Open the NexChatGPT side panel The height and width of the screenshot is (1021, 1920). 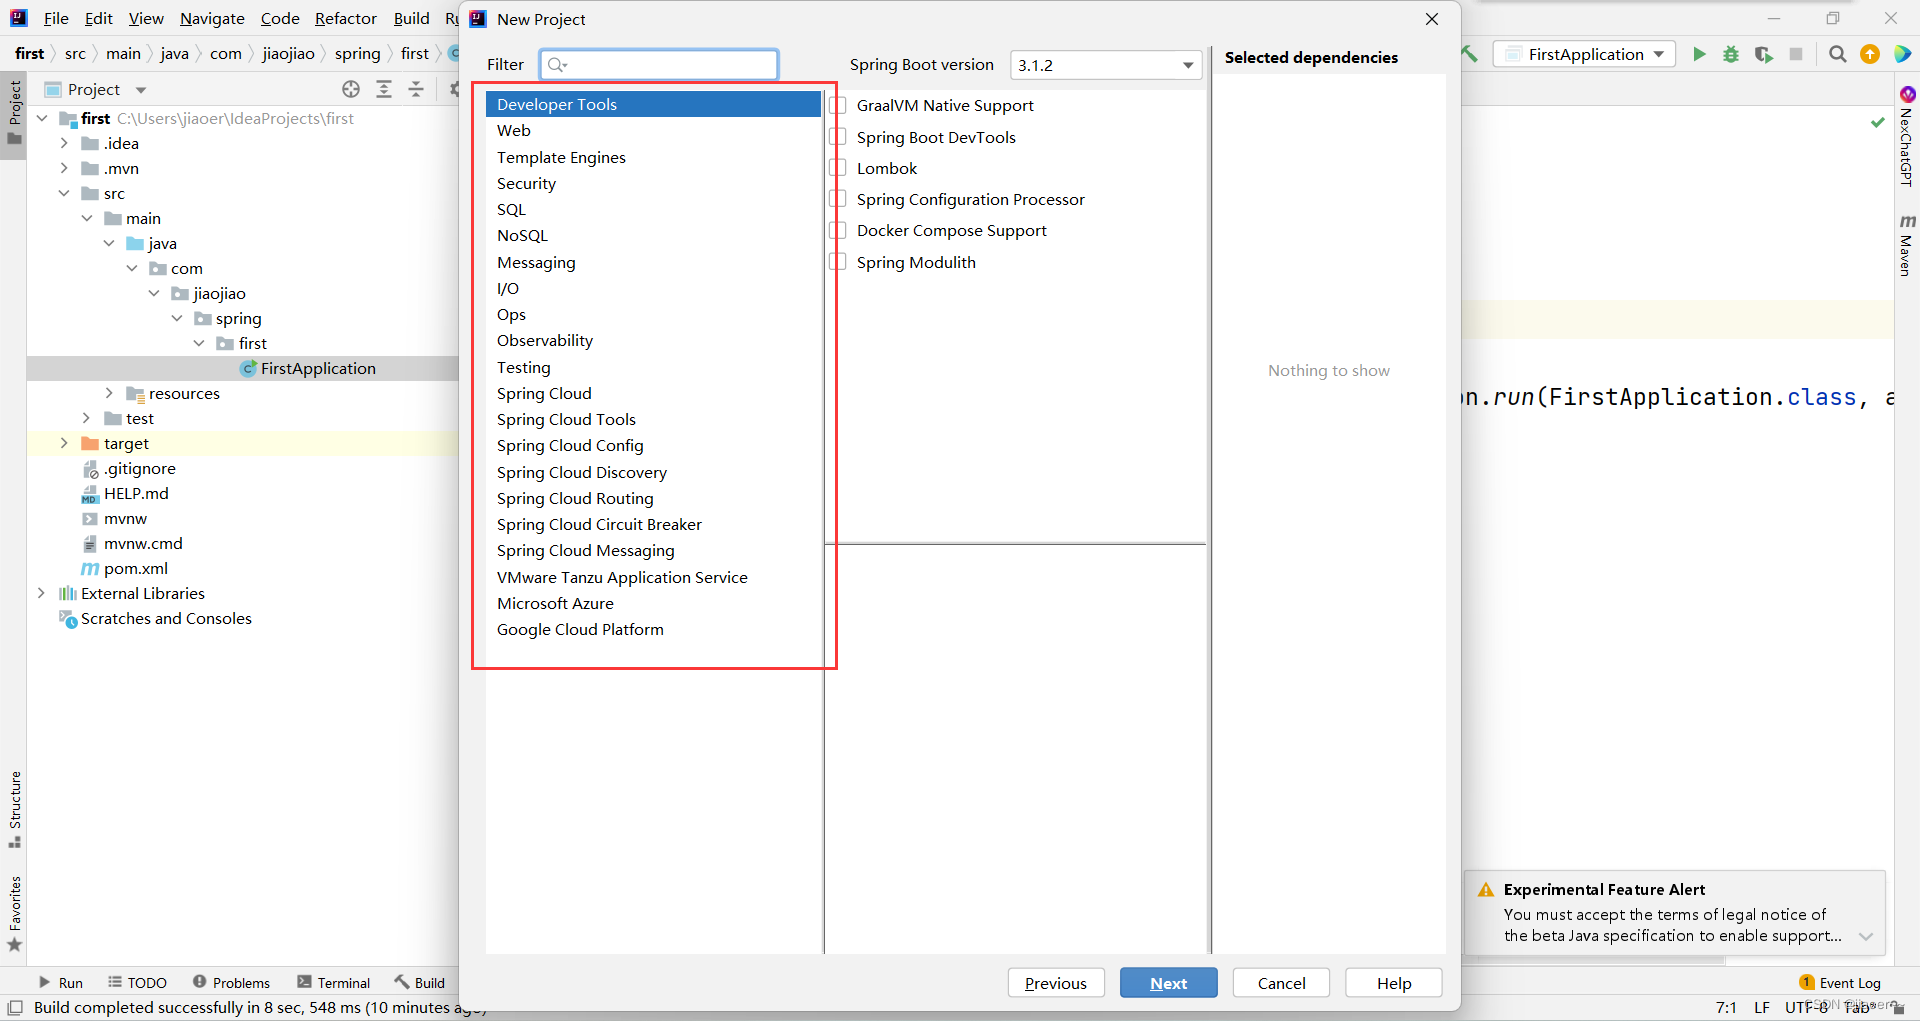pyautogui.click(x=1907, y=137)
